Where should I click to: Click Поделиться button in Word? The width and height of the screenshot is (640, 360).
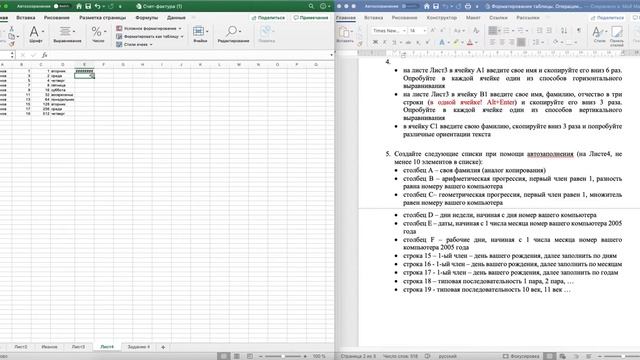pos(607,18)
